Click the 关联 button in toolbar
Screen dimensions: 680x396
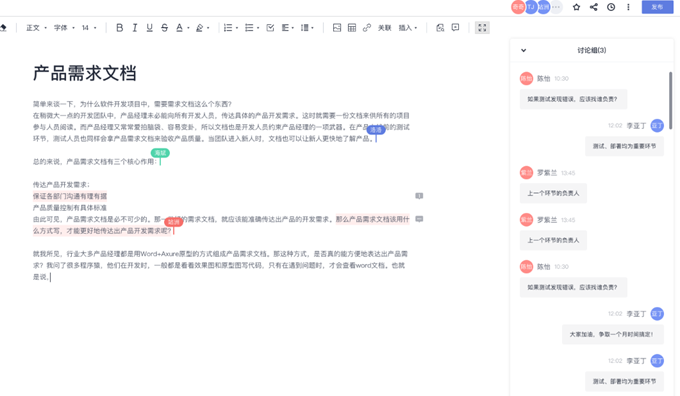(385, 28)
